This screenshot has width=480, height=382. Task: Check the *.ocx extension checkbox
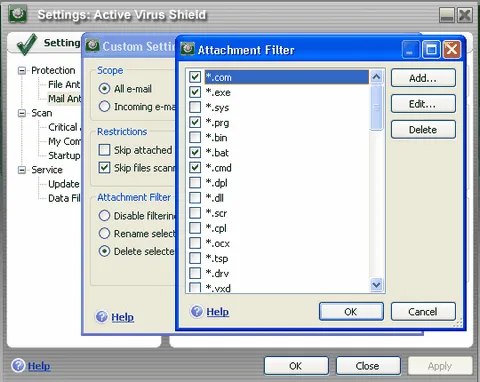[x=195, y=243]
